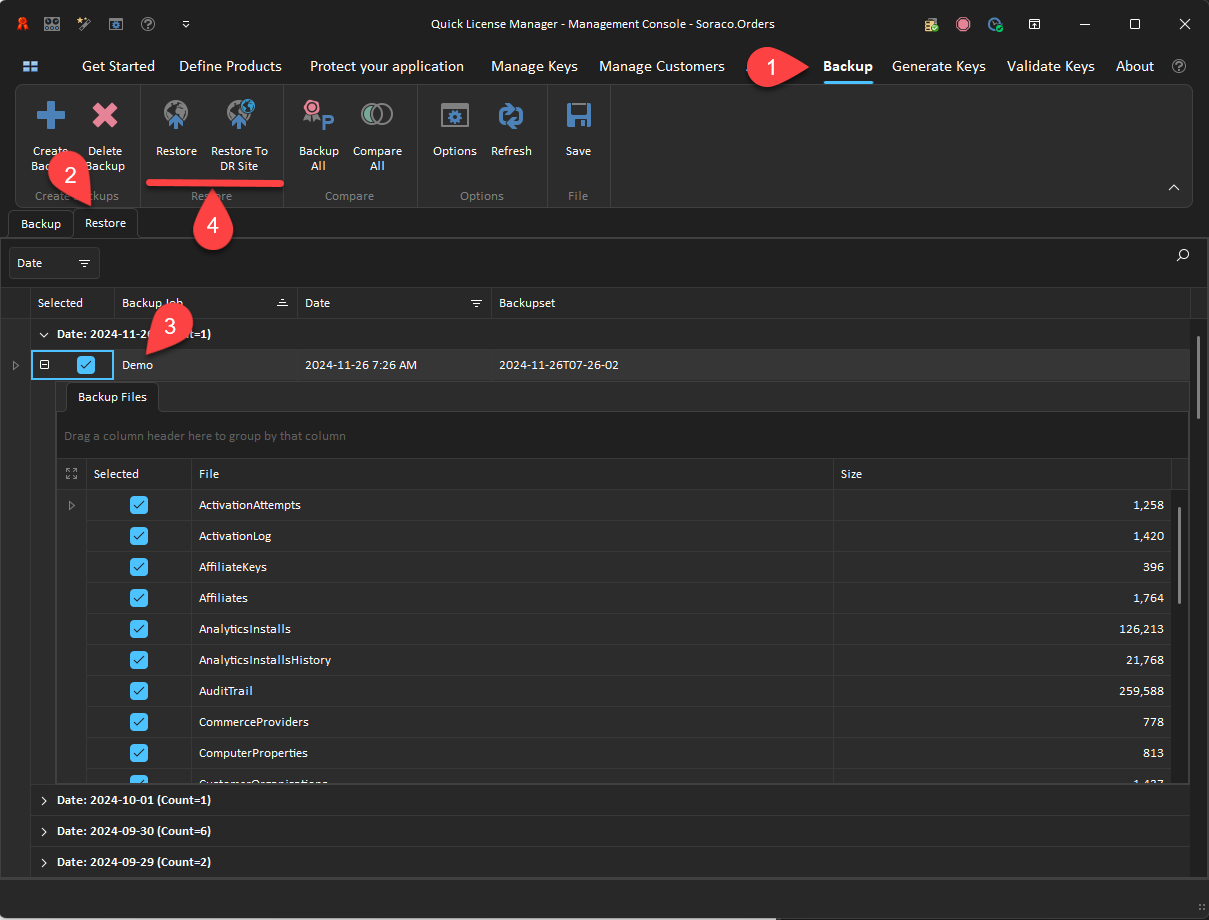
Task: Switch to the Backup sub-tab
Action: (41, 224)
